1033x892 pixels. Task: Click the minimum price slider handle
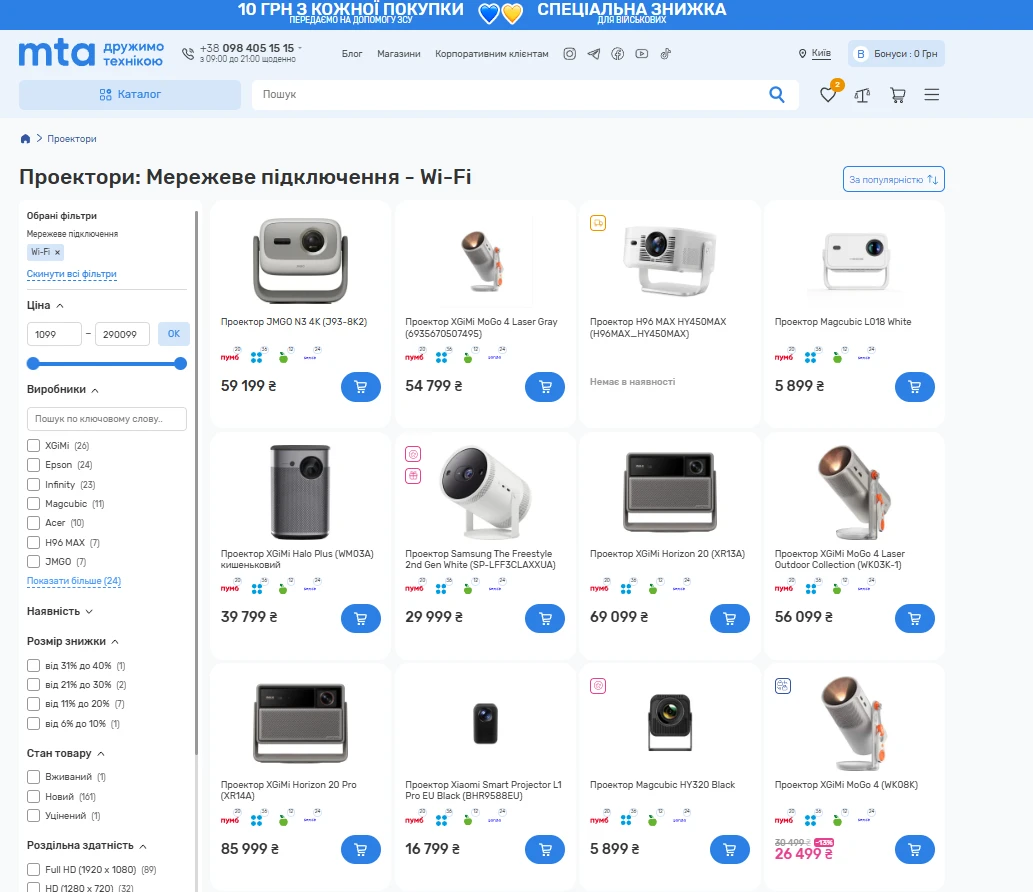33,364
